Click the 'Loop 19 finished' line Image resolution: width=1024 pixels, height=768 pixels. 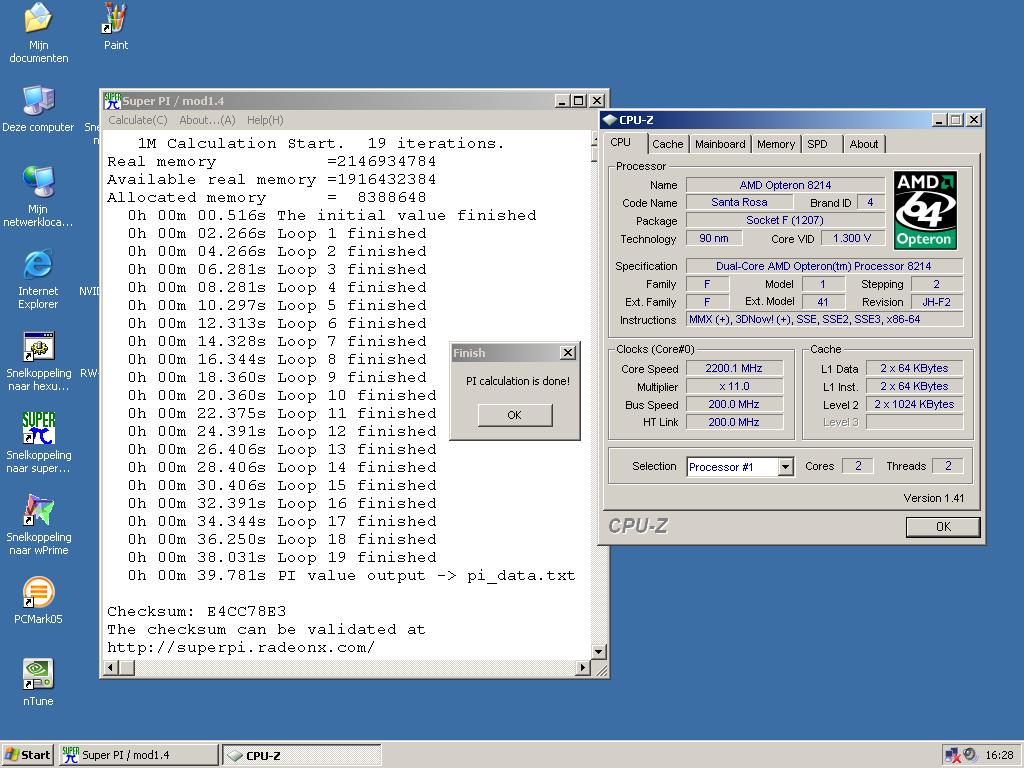point(282,558)
